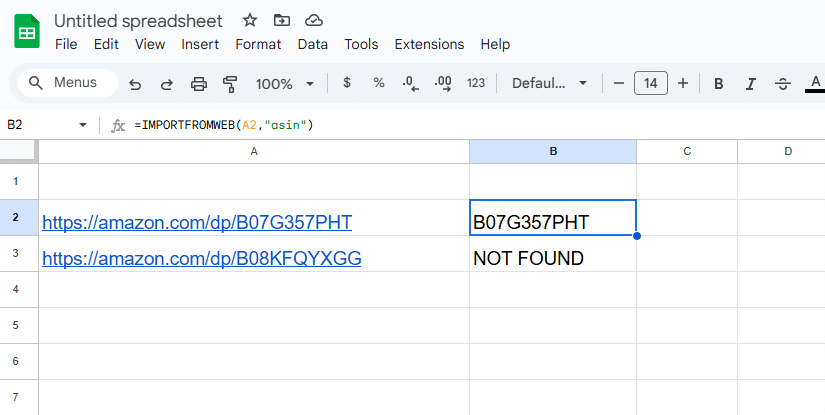Image resolution: width=825 pixels, height=415 pixels.
Task: Open the Google Sheets home logo
Action: (27, 32)
